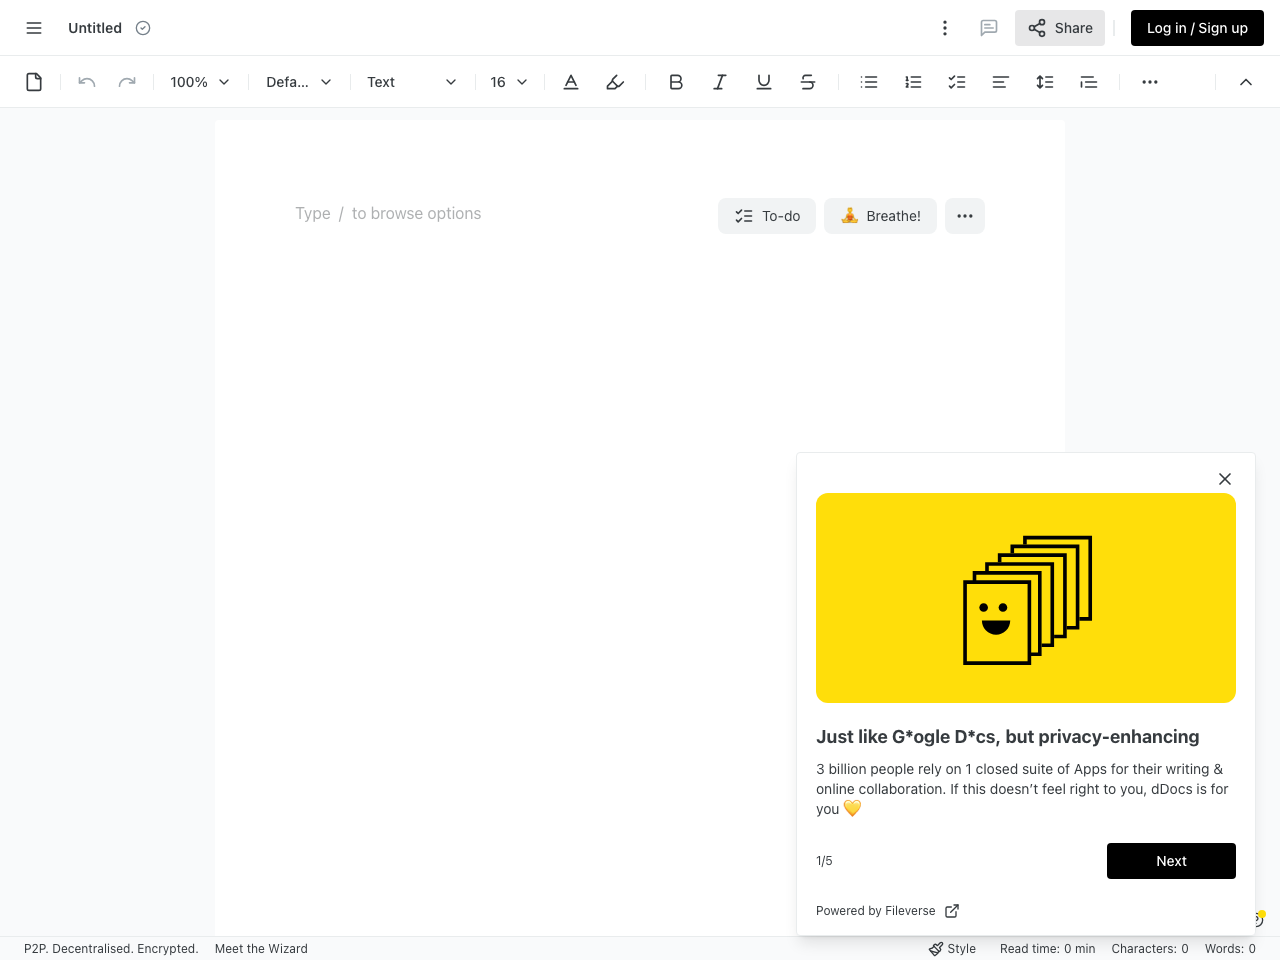1280x960 pixels.
Task: Adjust line spacing via the spacing icon
Action: (x=1044, y=81)
